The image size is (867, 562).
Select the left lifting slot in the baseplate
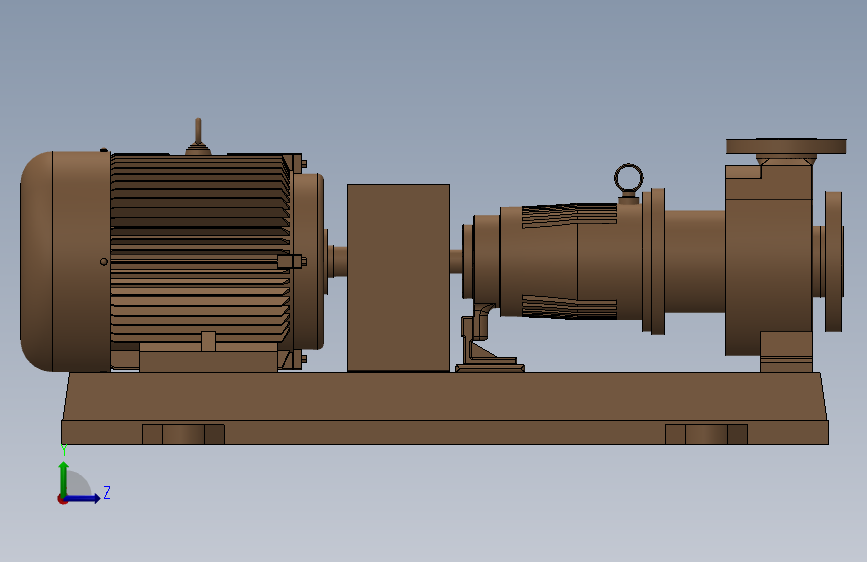pos(184,434)
